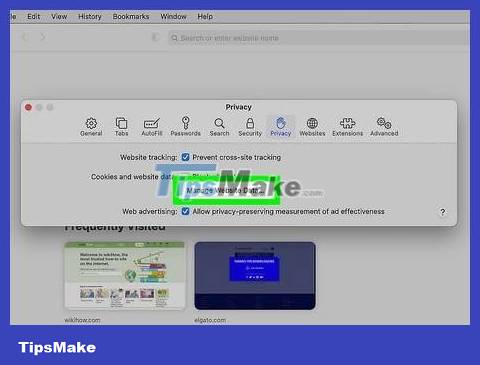Screen dimensions: 480x365
Task: Toggle Prevent cross-site tracking checkbox
Action: 185,157
